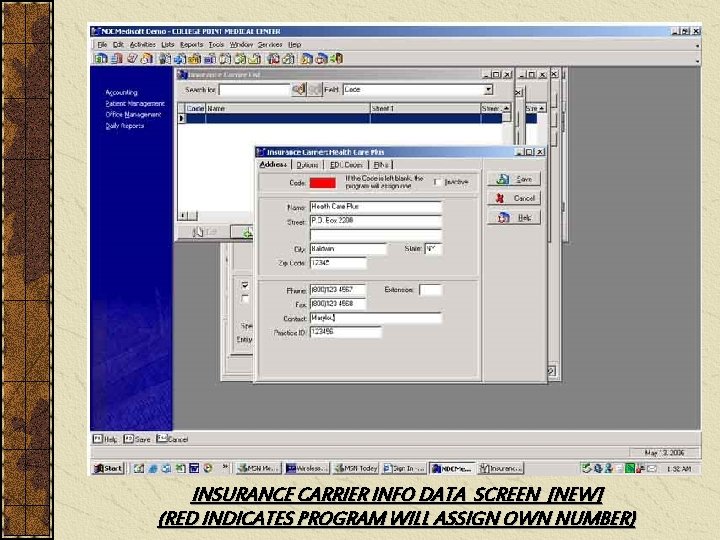
Task: Click green Referring Provider List toolbar icon
Action: (x=240, y=59)
